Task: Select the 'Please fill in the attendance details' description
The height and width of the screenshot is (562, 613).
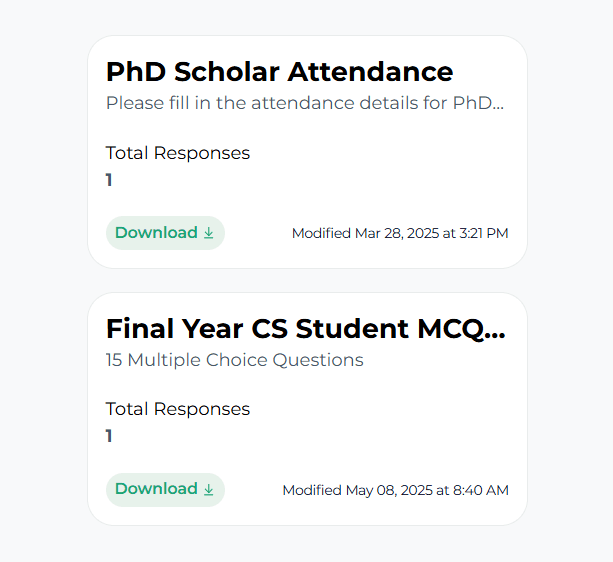Action: (x=305, y=103)
